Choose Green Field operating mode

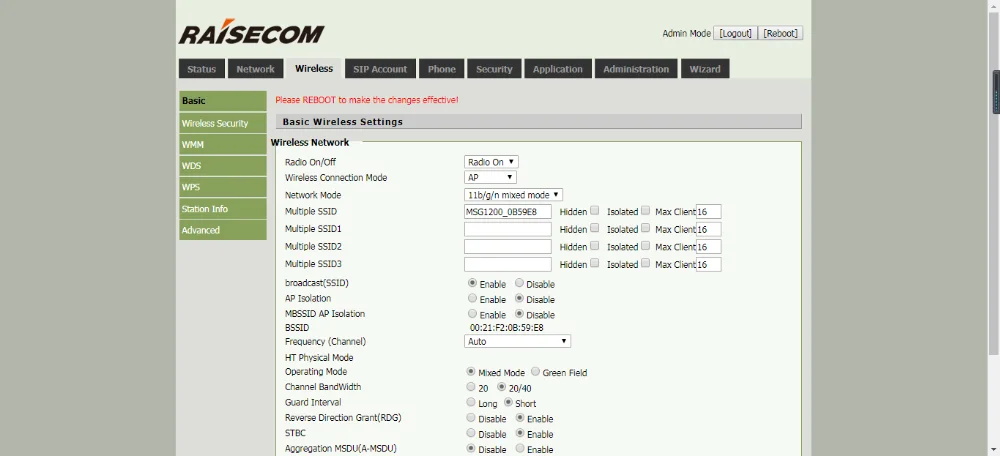pos(535,371)
